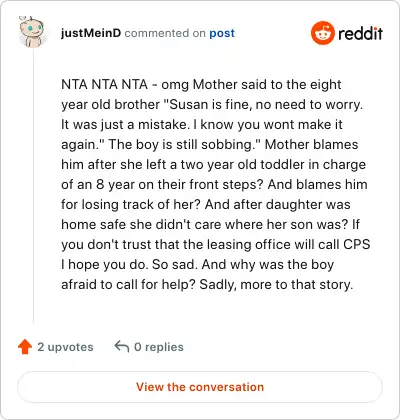
Task: Open the Reddit snoo logo circle
Action: tap(322, 33)
